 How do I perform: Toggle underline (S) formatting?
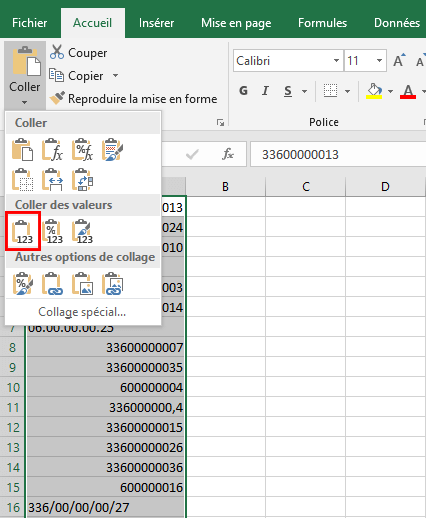(288, 90)
